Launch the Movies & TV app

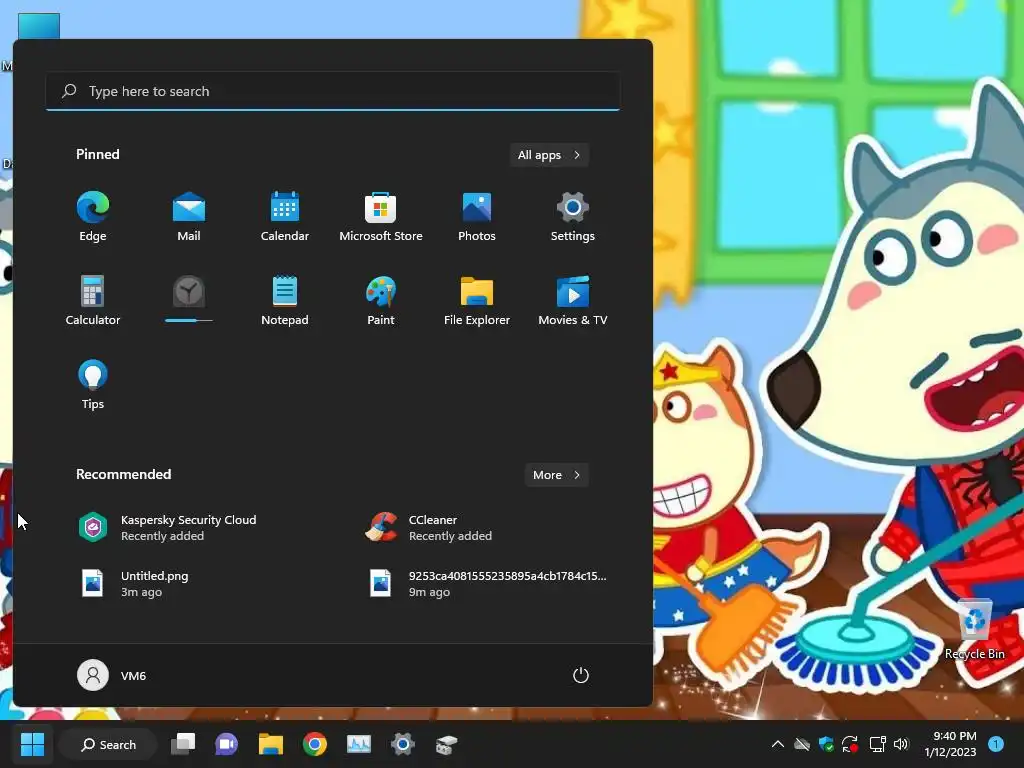pos(573,300)
